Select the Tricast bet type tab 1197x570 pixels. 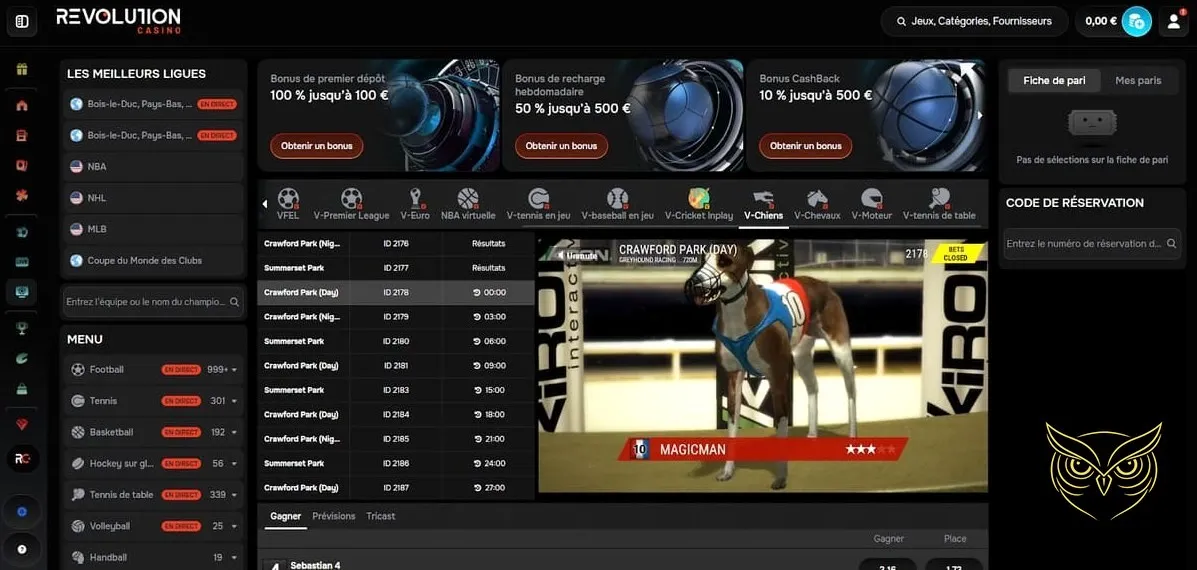tap(380, 517)
